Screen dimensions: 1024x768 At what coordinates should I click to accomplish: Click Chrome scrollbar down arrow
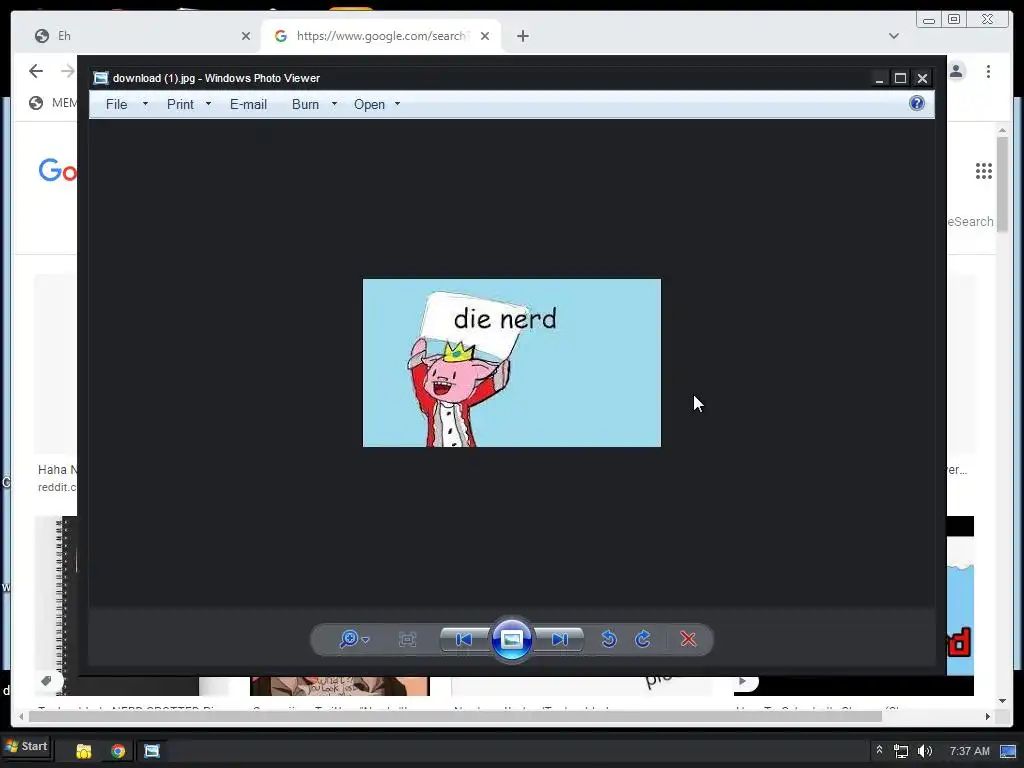[x=1002, y=701]
